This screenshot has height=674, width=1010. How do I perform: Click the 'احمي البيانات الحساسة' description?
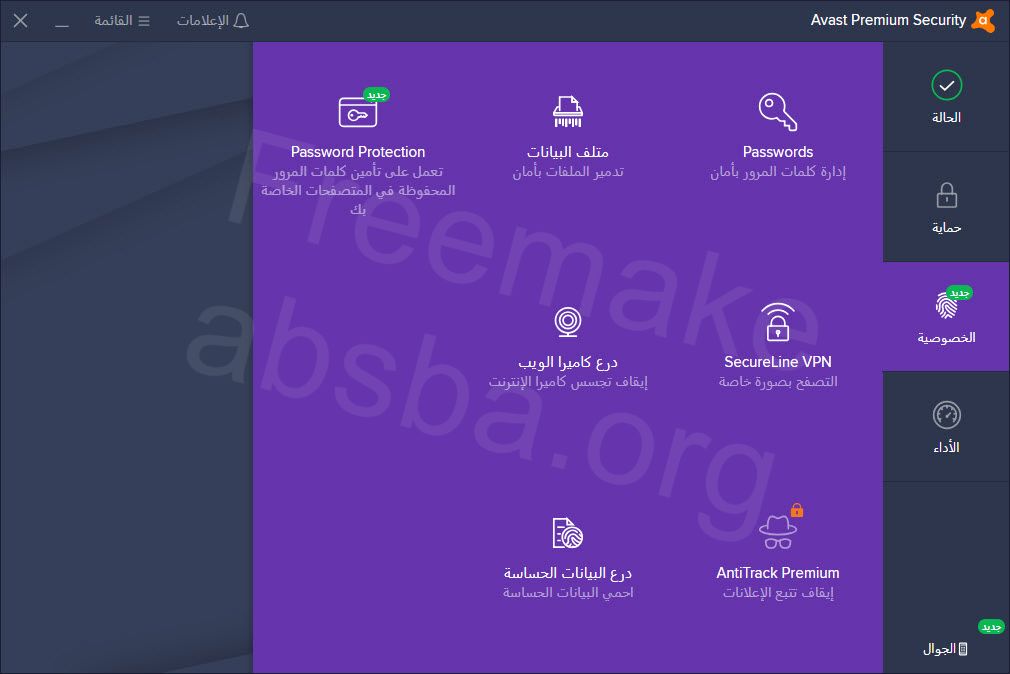pos(567,592)
